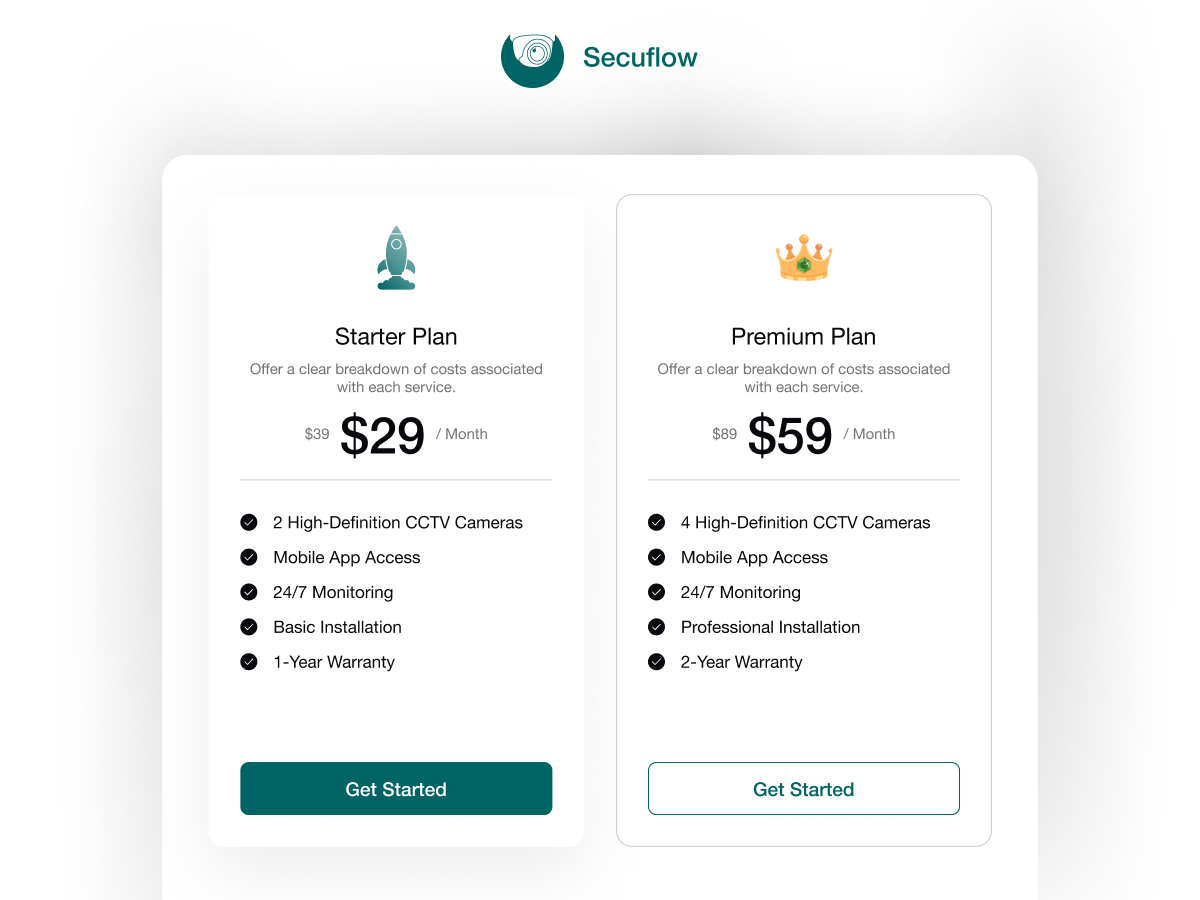The image size is (1200, 900).
Task: Click the Starter Plan rocket icon
Action: point(396,258)
